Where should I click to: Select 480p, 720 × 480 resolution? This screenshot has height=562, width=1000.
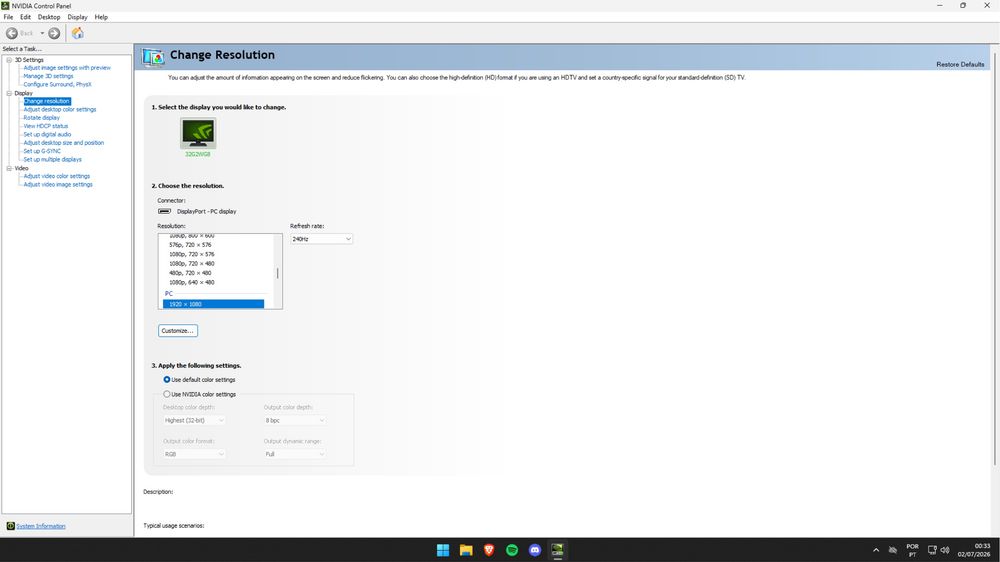point(190,273)
